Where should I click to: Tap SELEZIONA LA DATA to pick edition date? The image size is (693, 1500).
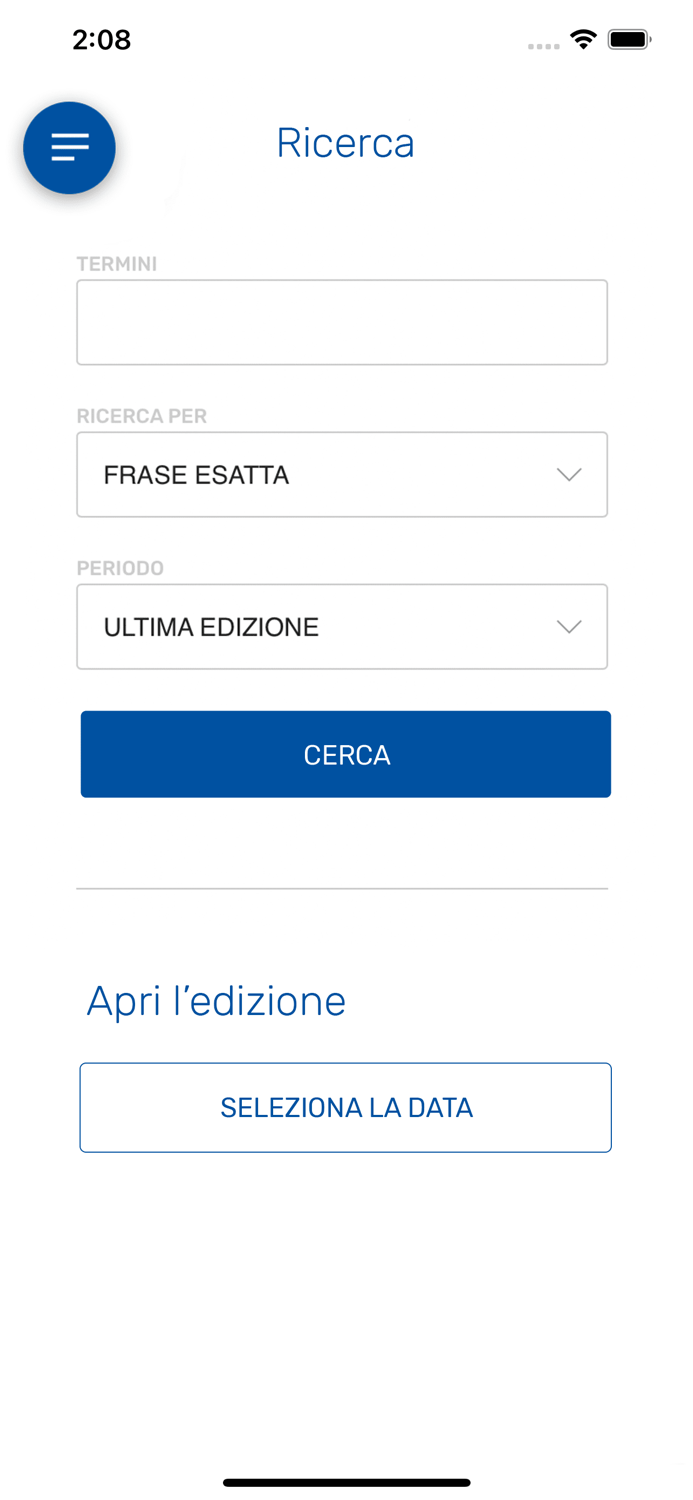(x=345, y=1107)
